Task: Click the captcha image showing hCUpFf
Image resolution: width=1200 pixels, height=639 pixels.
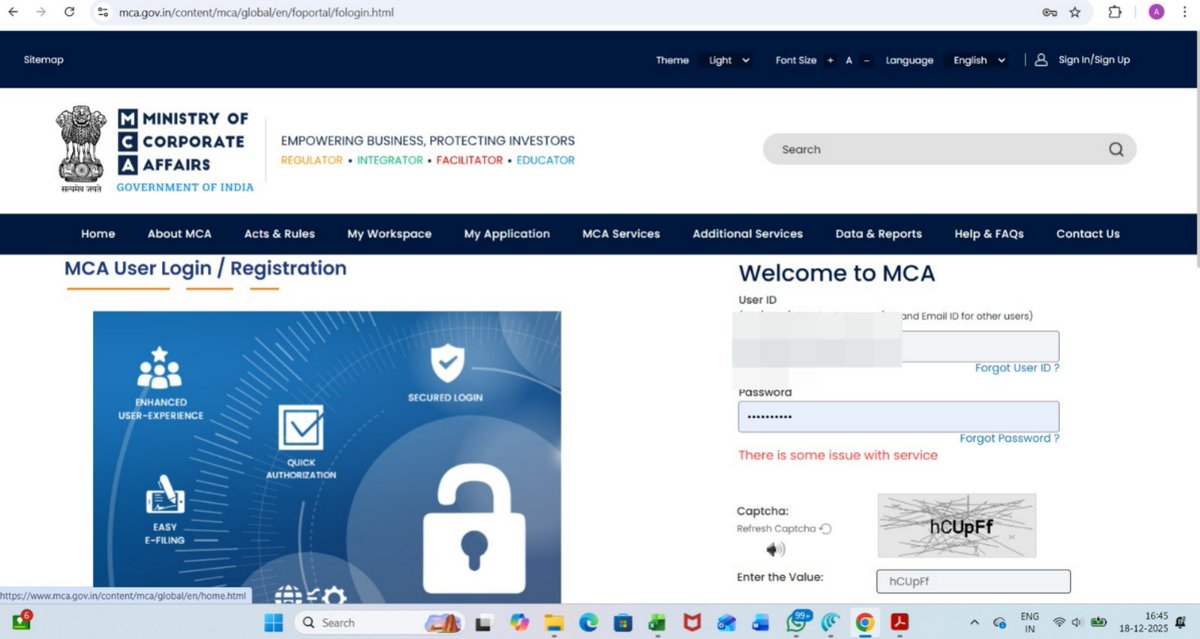Action: click(957, 525)
